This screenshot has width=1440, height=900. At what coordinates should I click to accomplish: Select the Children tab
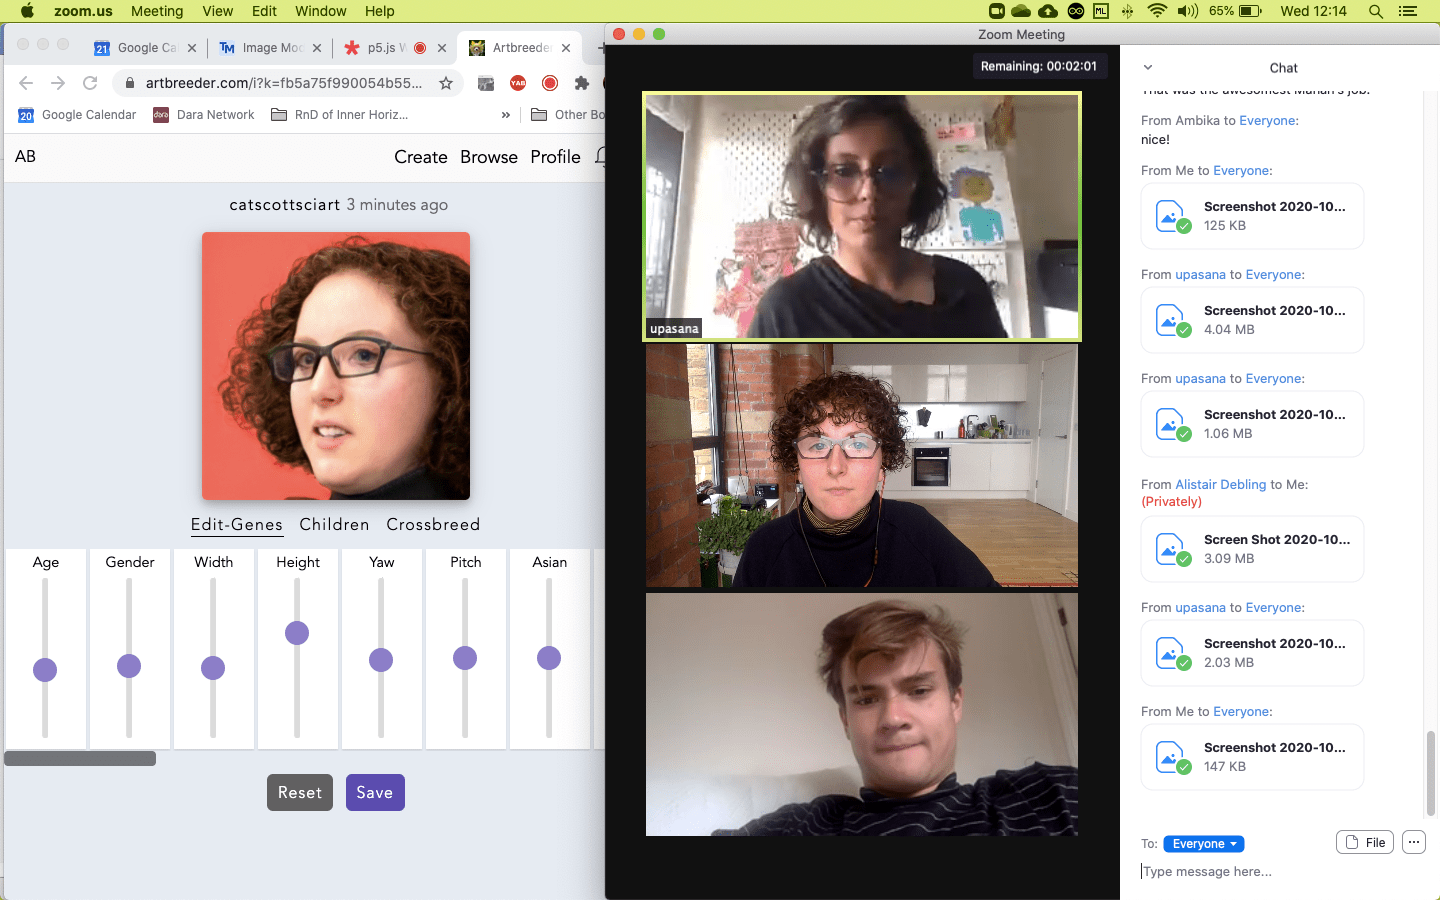tap(334, 525)
